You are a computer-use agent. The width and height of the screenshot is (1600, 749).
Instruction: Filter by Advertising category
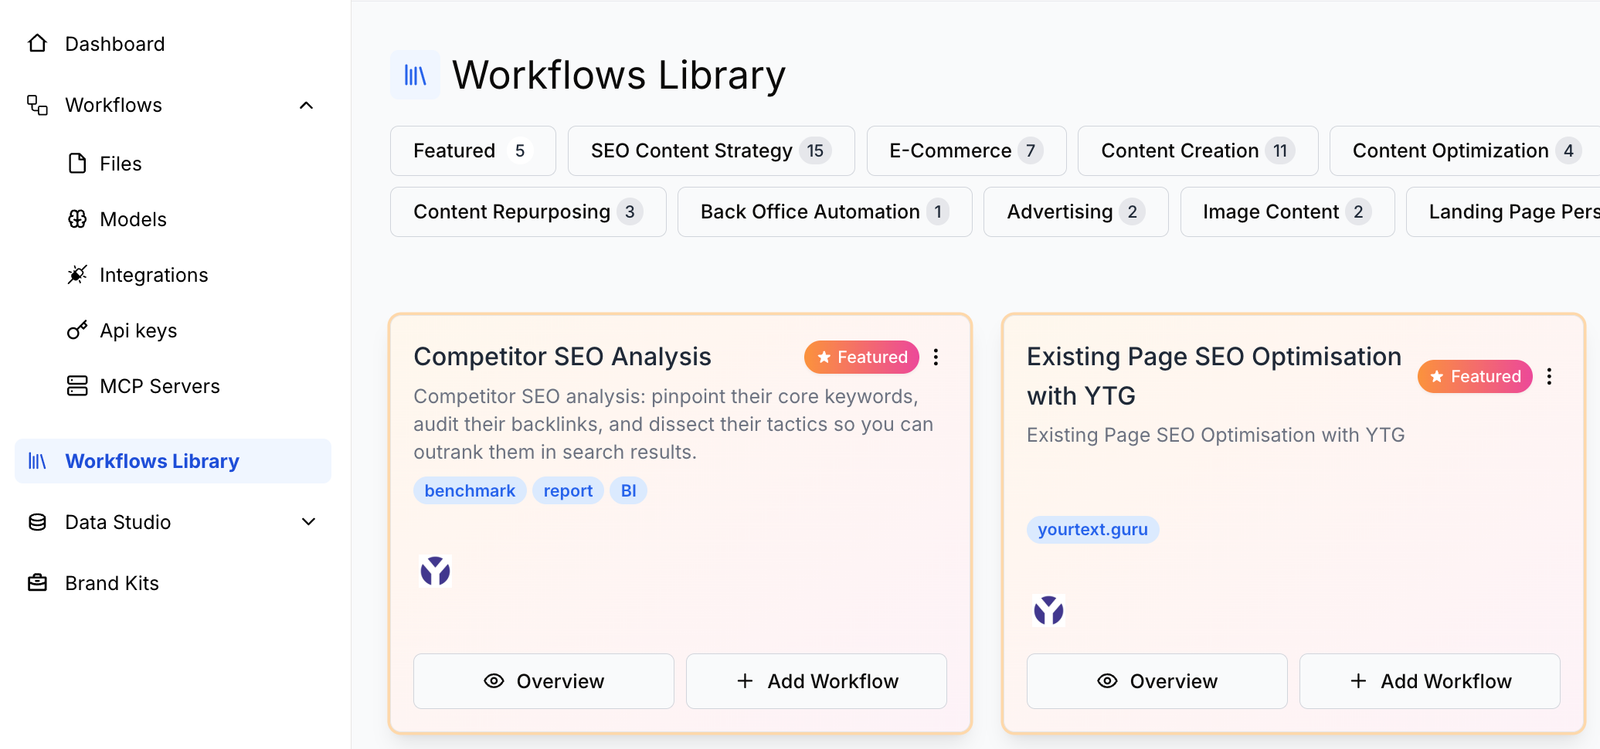tap(1076, 212)
